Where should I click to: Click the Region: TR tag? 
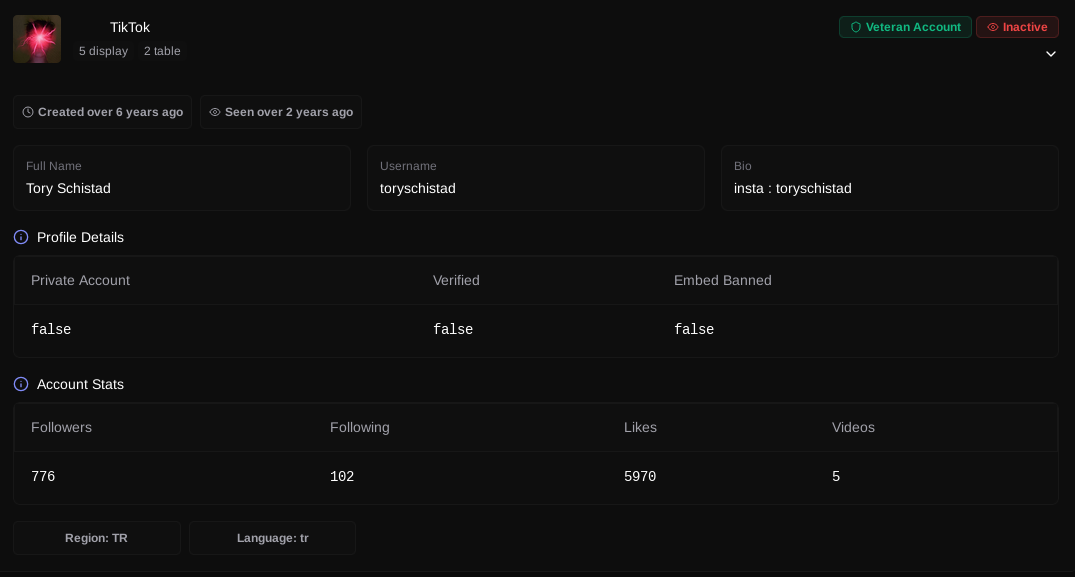(97, 538)
